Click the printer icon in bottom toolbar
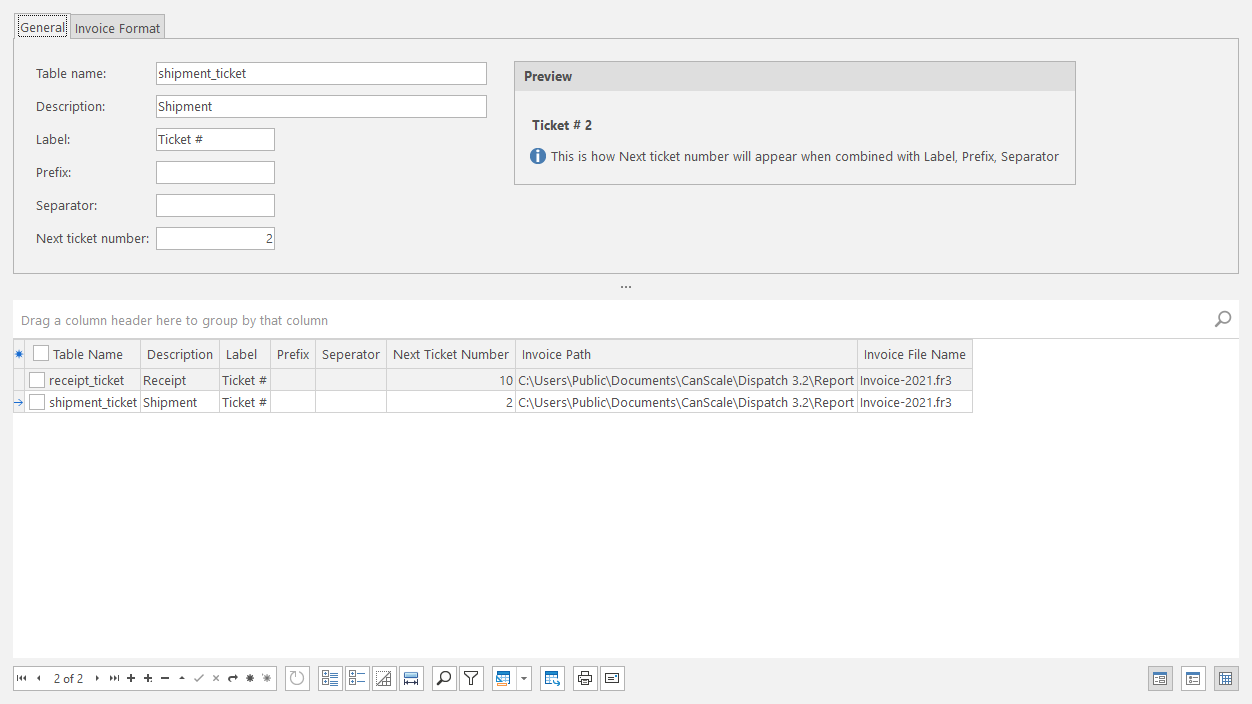The height and width of the screenshot is (704, 1252). [585, 679]
